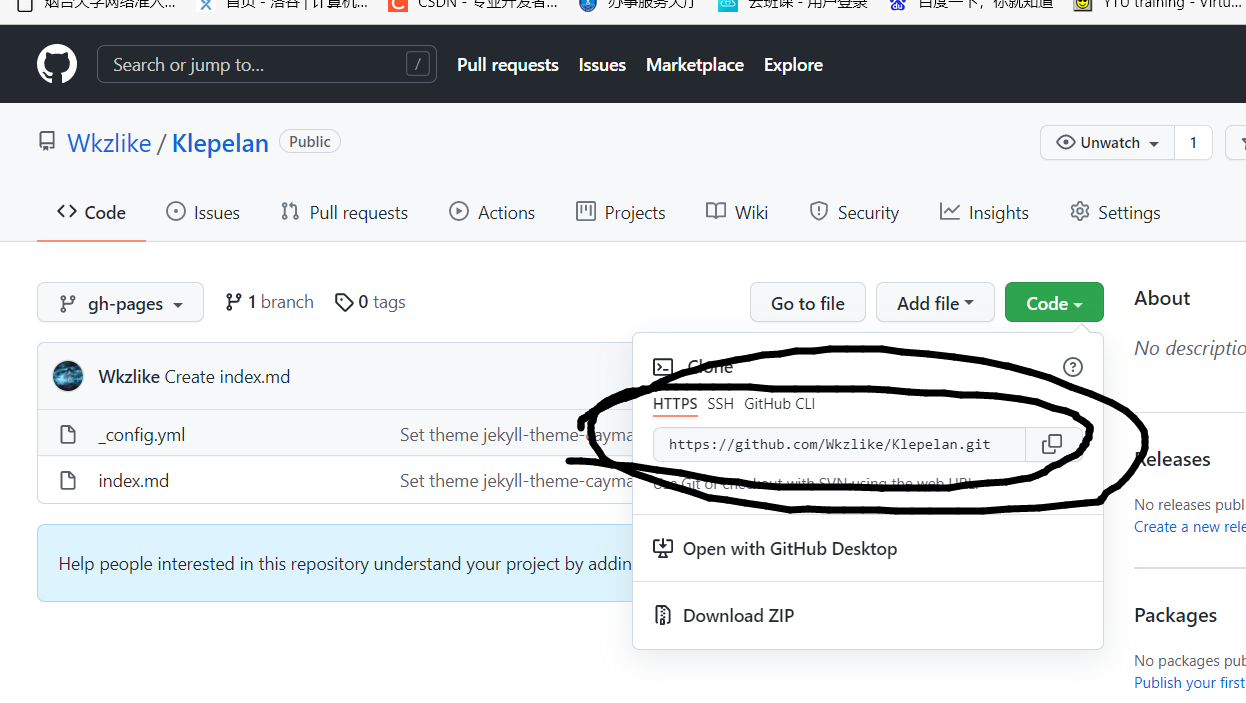Copy the clone URL to clipboard
This screenshot has width=1246, height=703.
click(x=1052, y=444)
